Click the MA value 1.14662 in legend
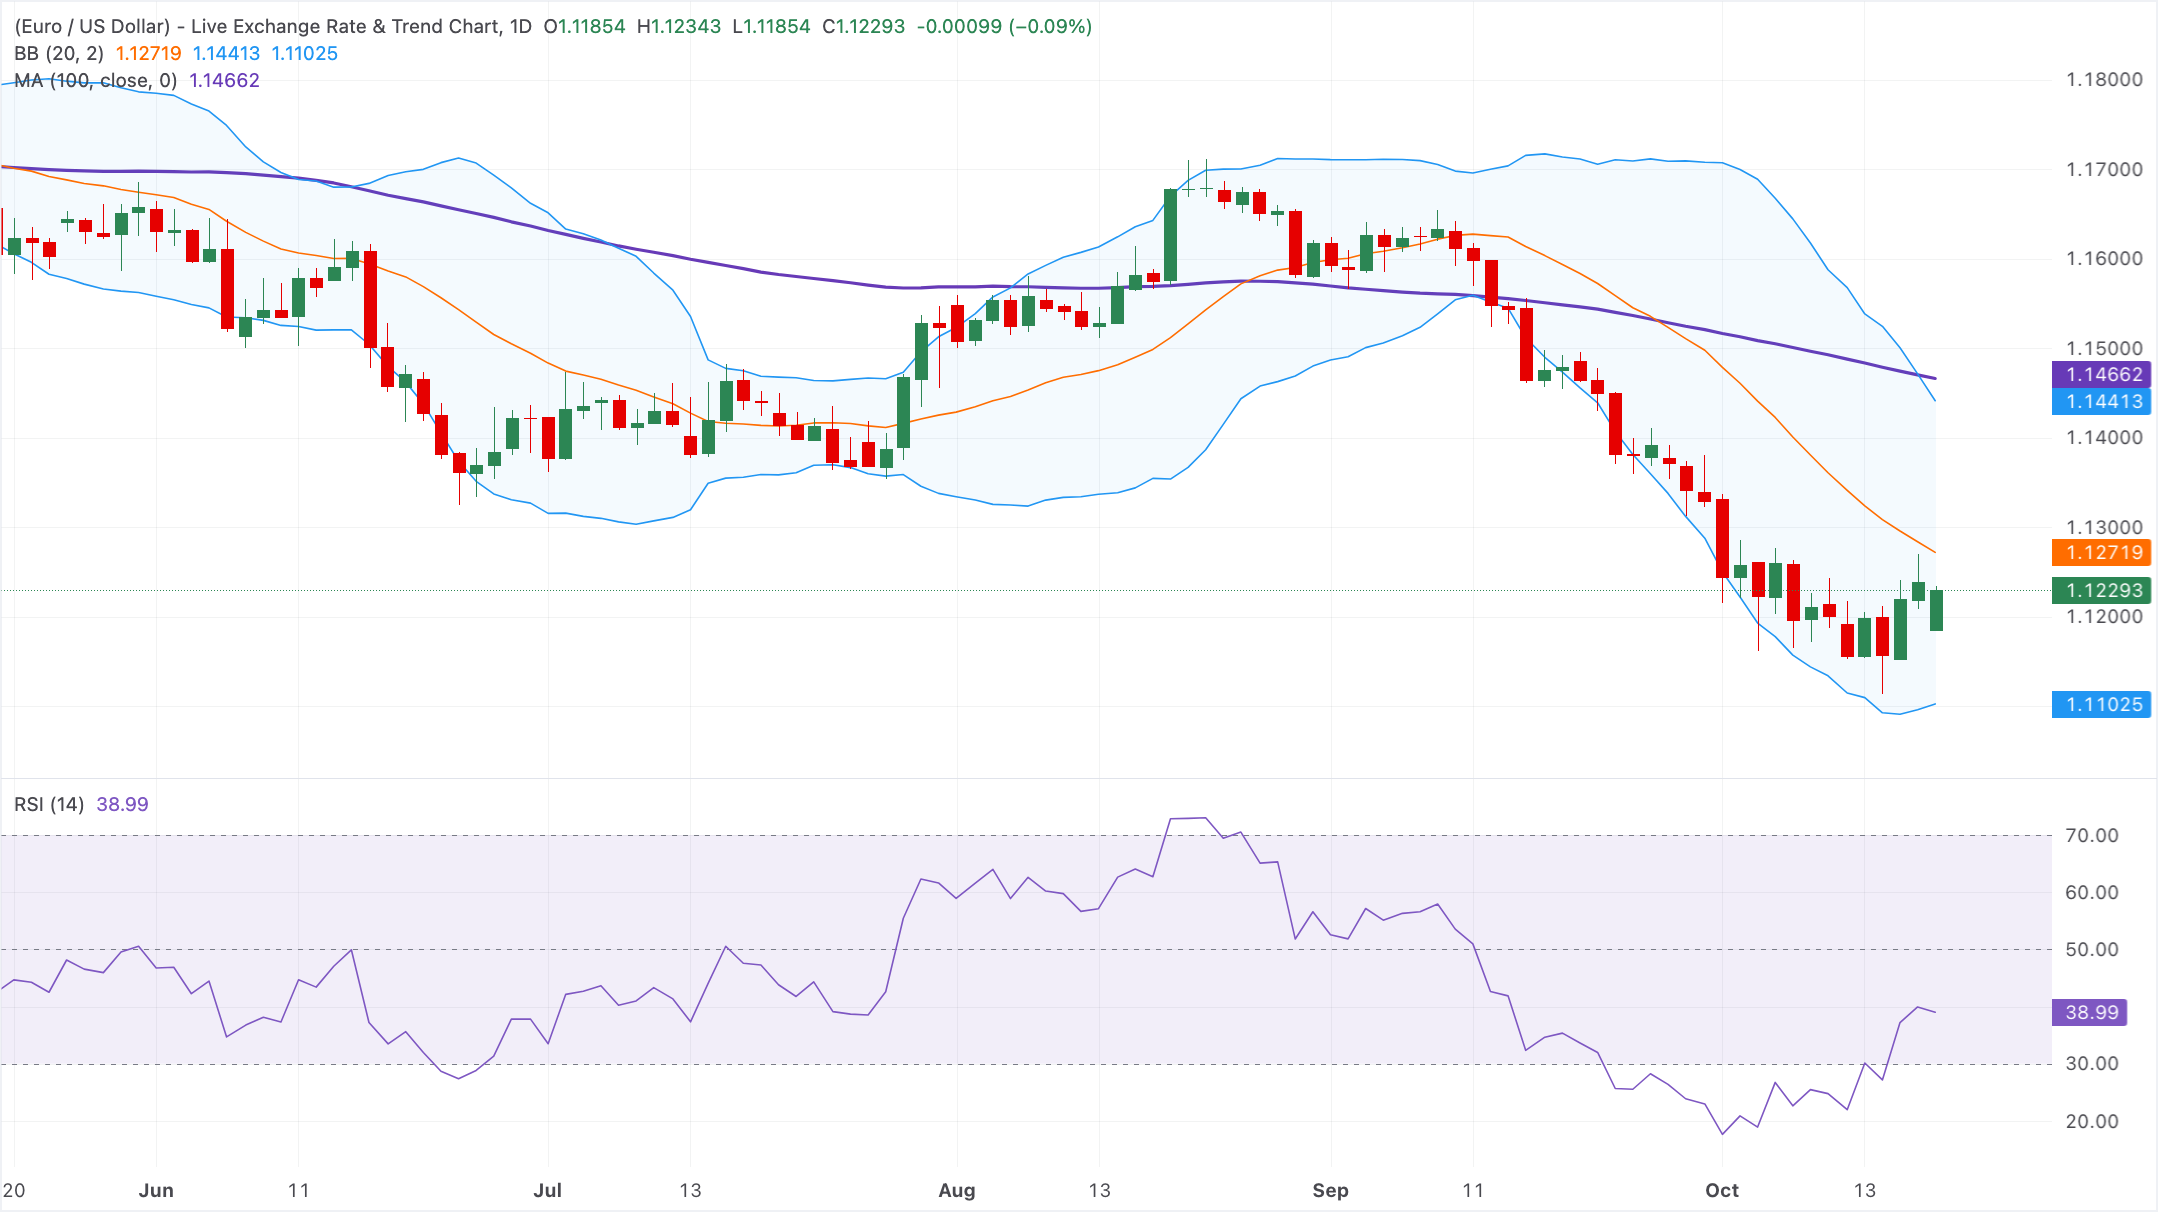 tap(225, 80)
